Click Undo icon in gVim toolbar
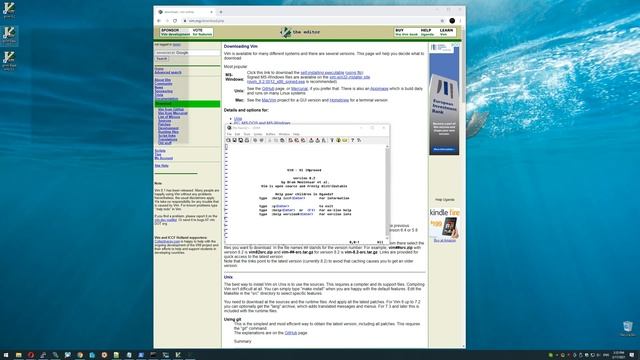Image resolution: width=640 pixels, height=360 pixels. 255,140
